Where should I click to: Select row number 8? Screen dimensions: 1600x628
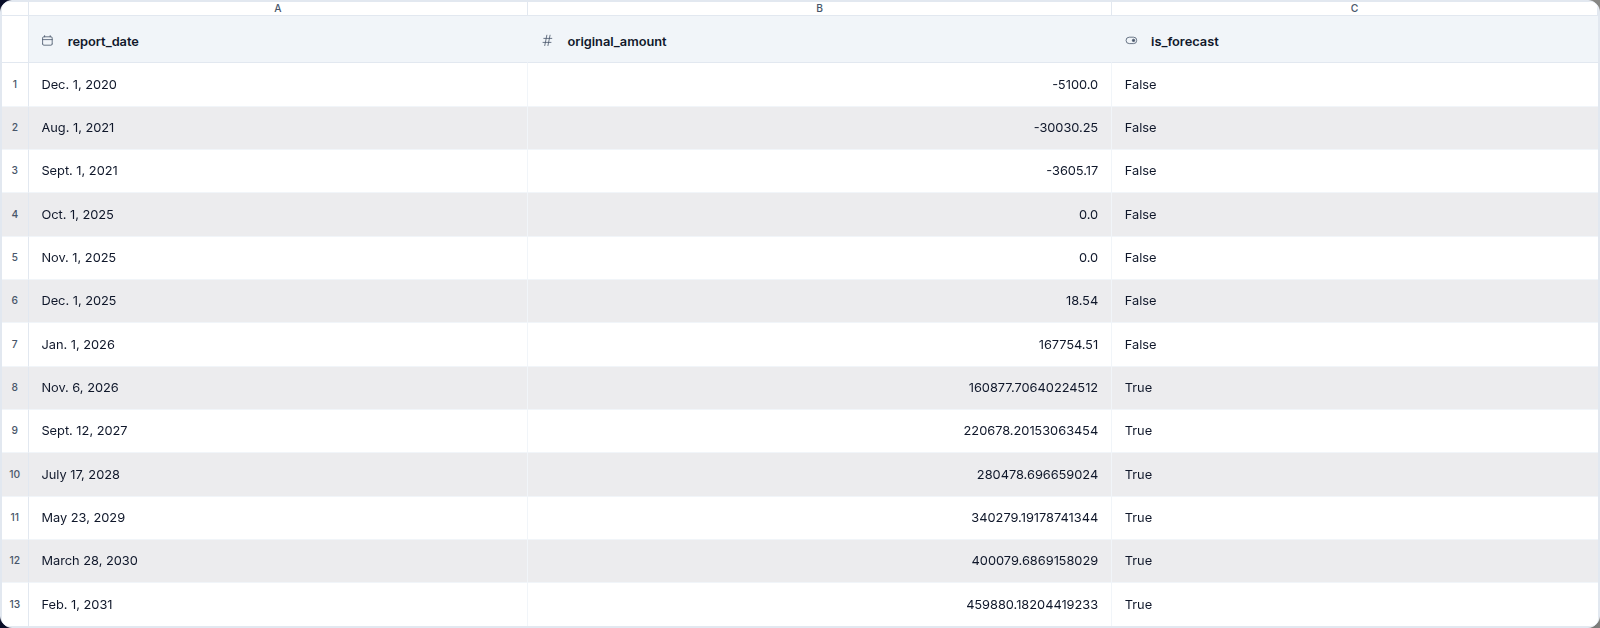[15, 388]
